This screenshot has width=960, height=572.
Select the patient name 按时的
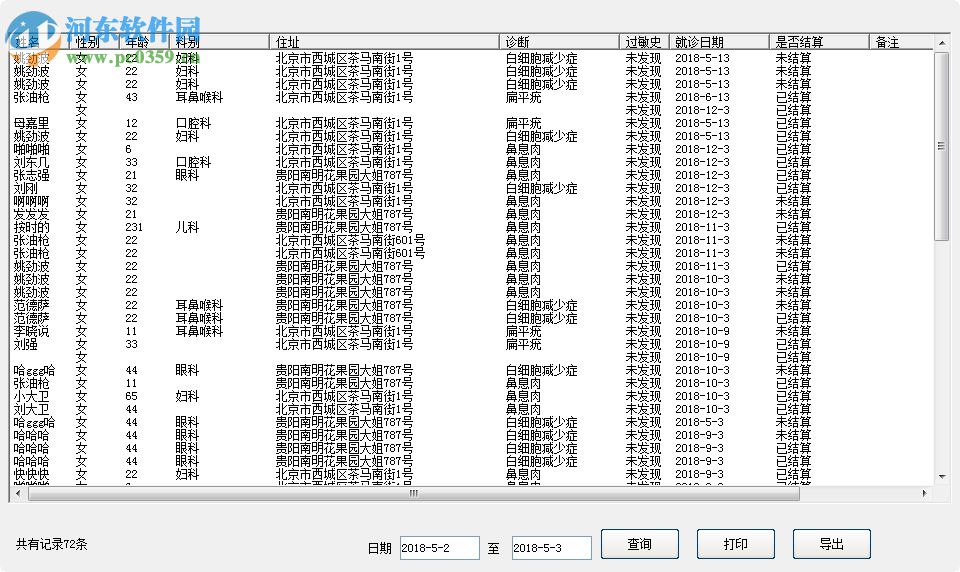point(31,227)
